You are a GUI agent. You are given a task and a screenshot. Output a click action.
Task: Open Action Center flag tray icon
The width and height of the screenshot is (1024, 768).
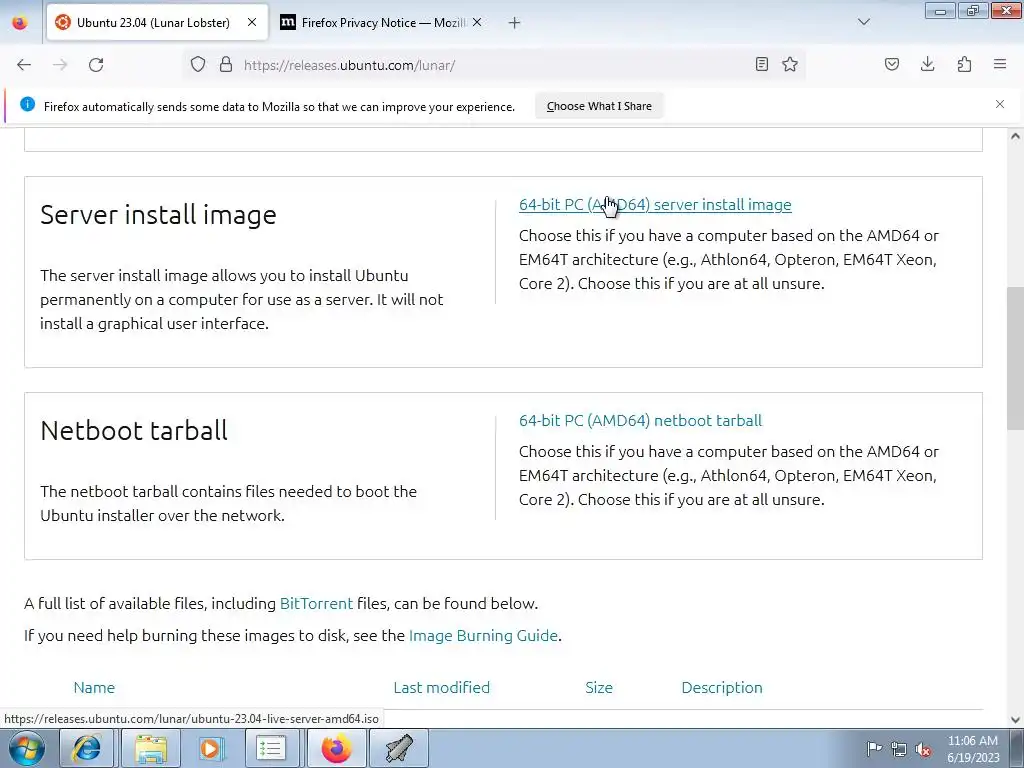pos(874,748)
